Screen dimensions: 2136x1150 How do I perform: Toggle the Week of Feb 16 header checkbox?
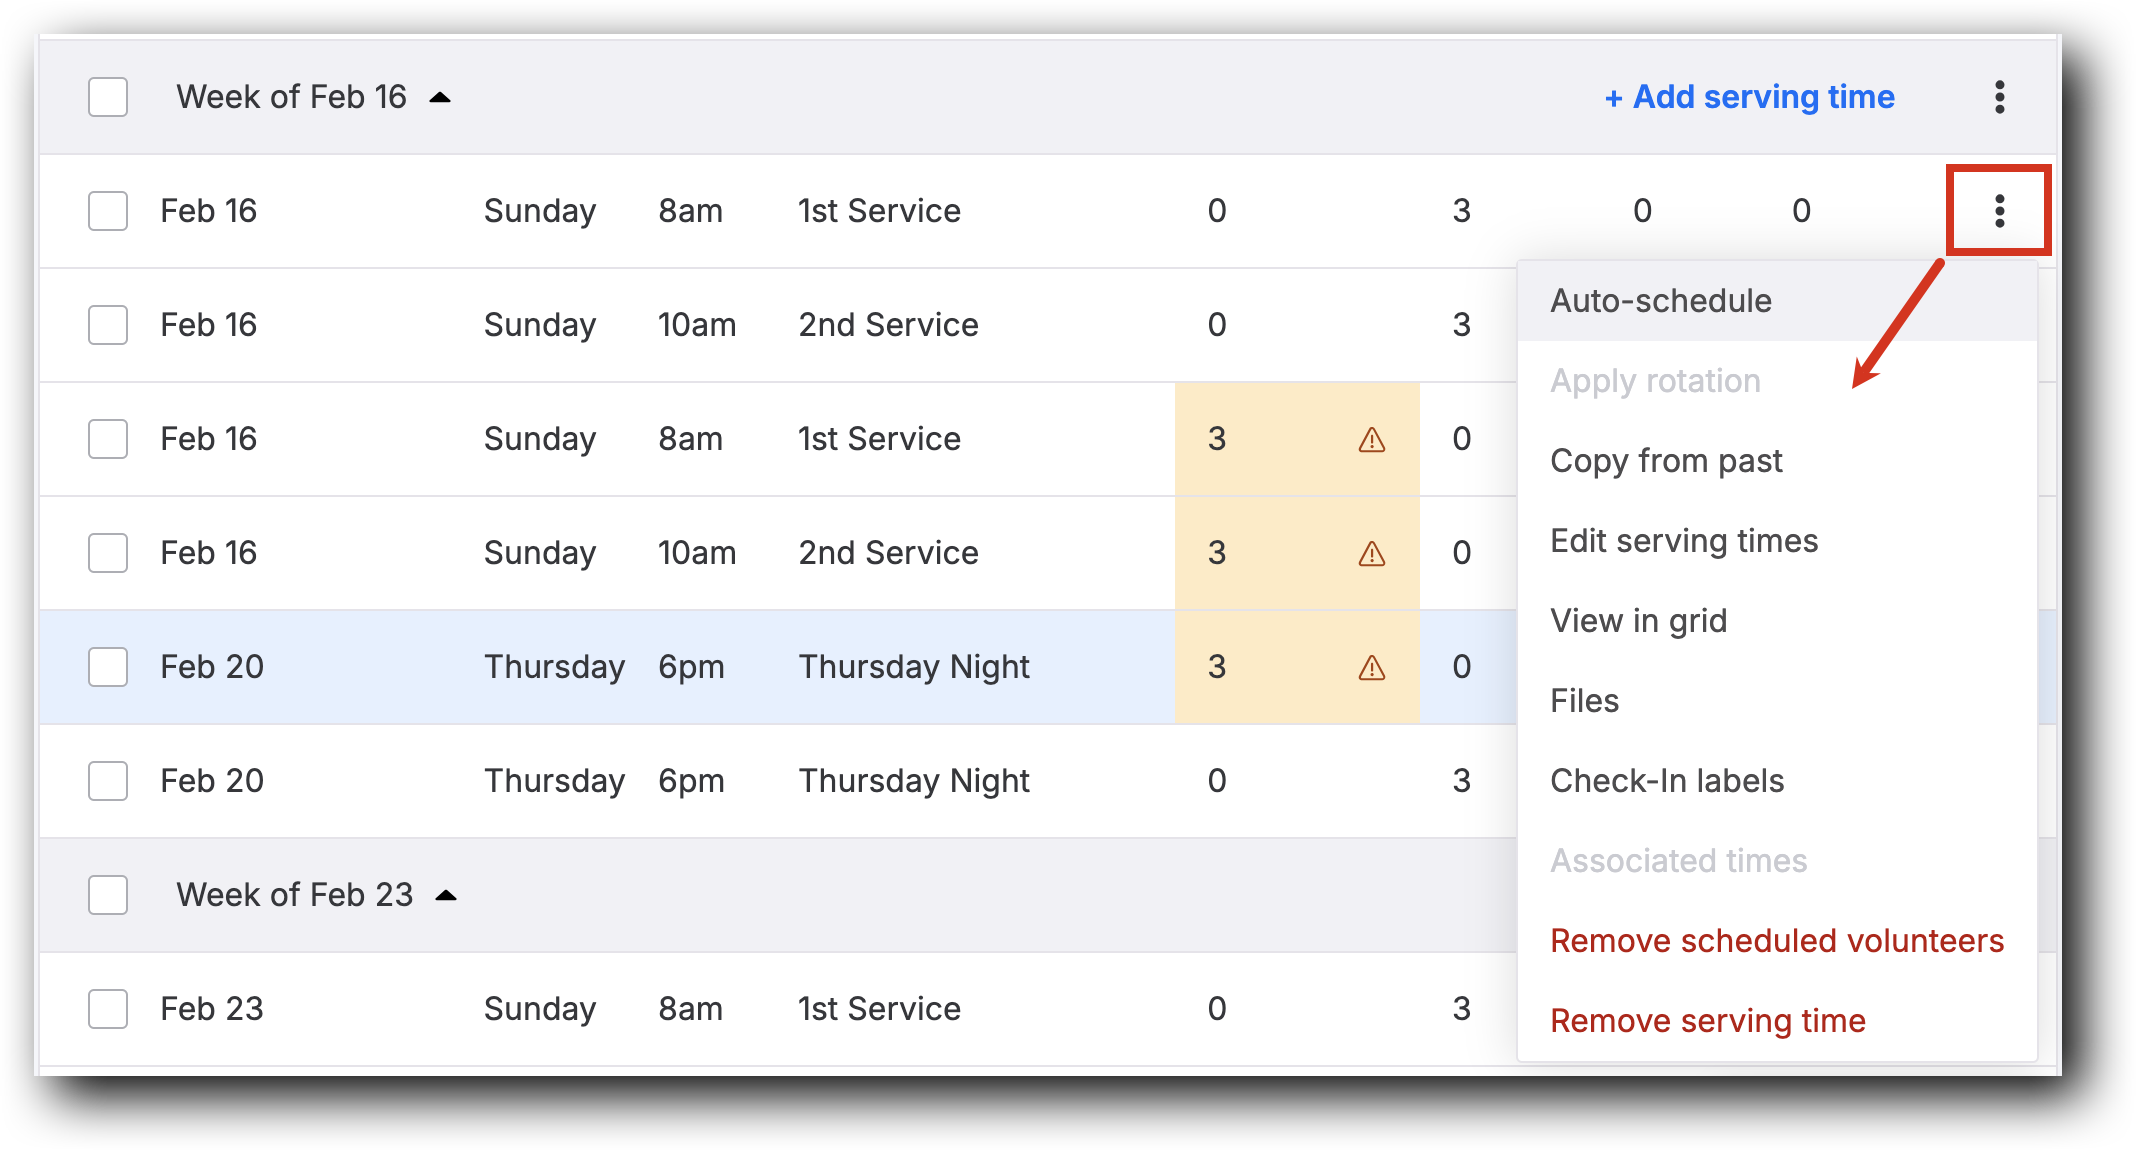click(108, 96)
